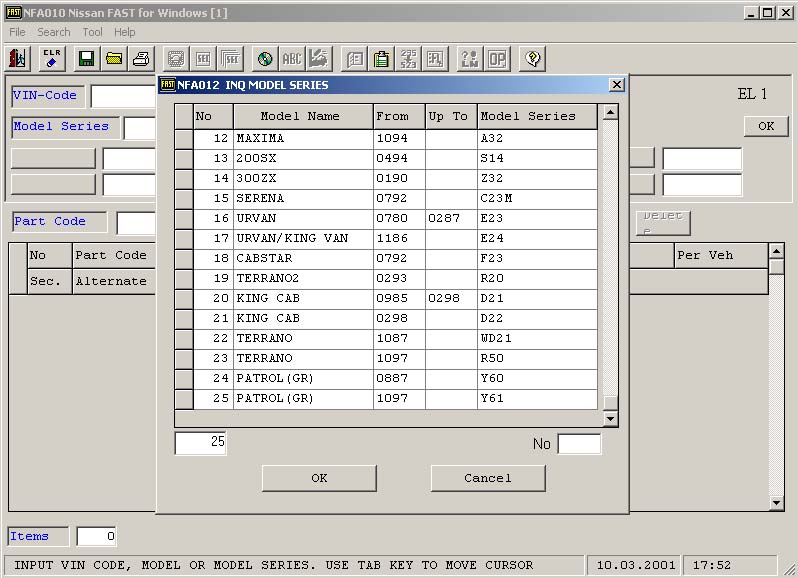The width and height of the screenshot is (798, 578).
Task: Open the Tool menu
Action: click(92, 32)
